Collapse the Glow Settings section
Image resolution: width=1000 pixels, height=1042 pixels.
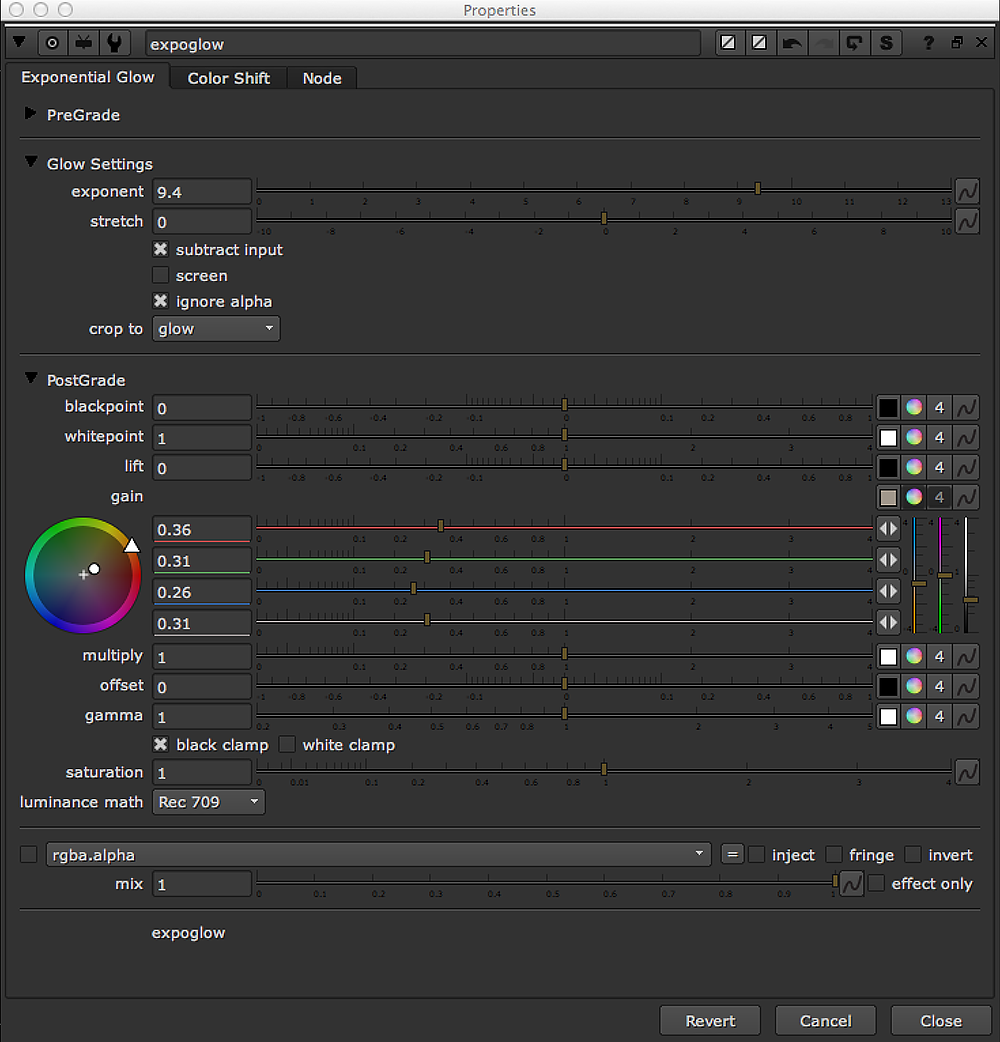click(31, 162)
